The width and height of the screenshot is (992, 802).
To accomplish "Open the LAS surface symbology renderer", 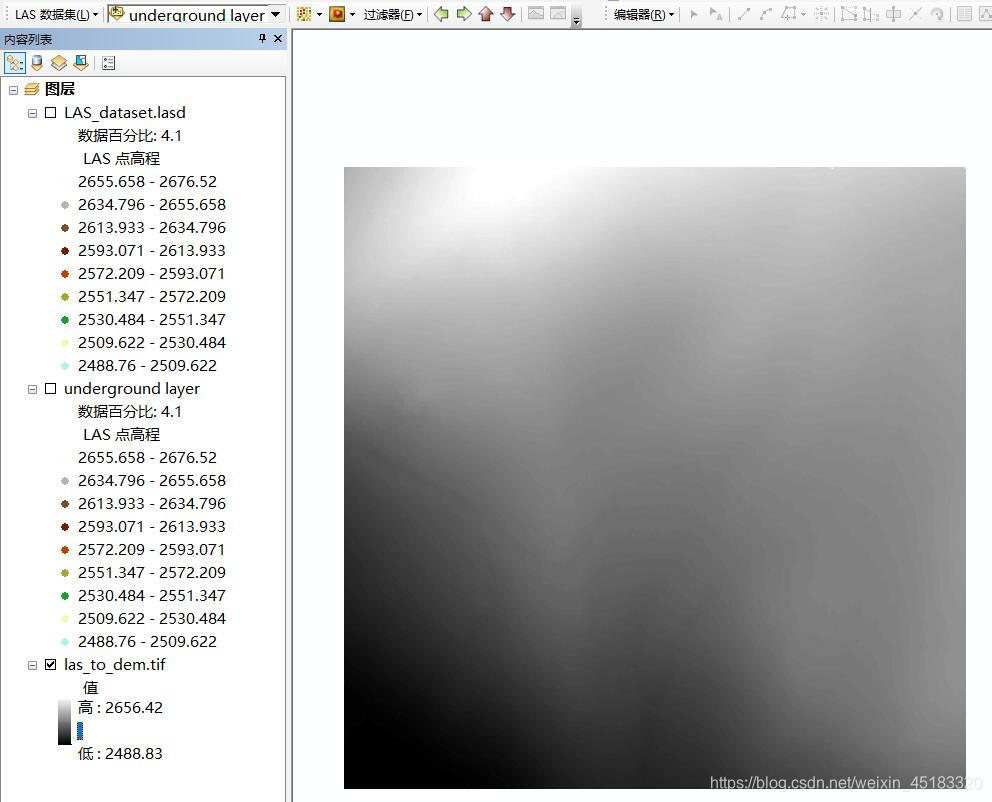I will [337, 14].
